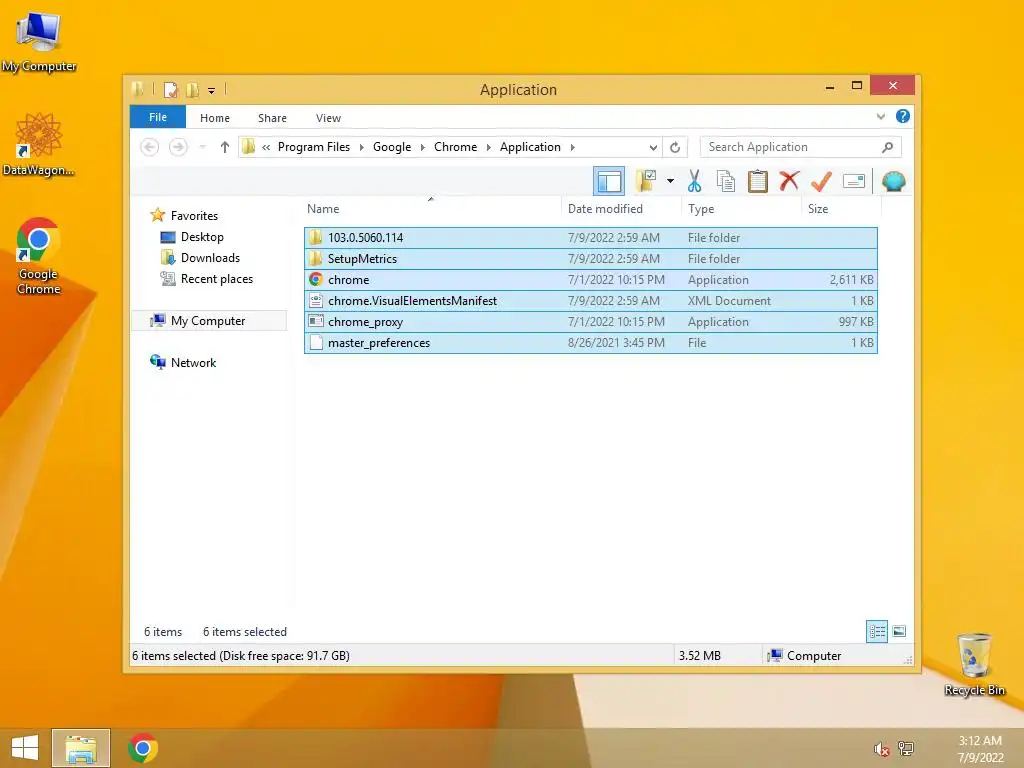The image size is (1024, 768).
Task: Sort by the Size column header
Action: 818,209
